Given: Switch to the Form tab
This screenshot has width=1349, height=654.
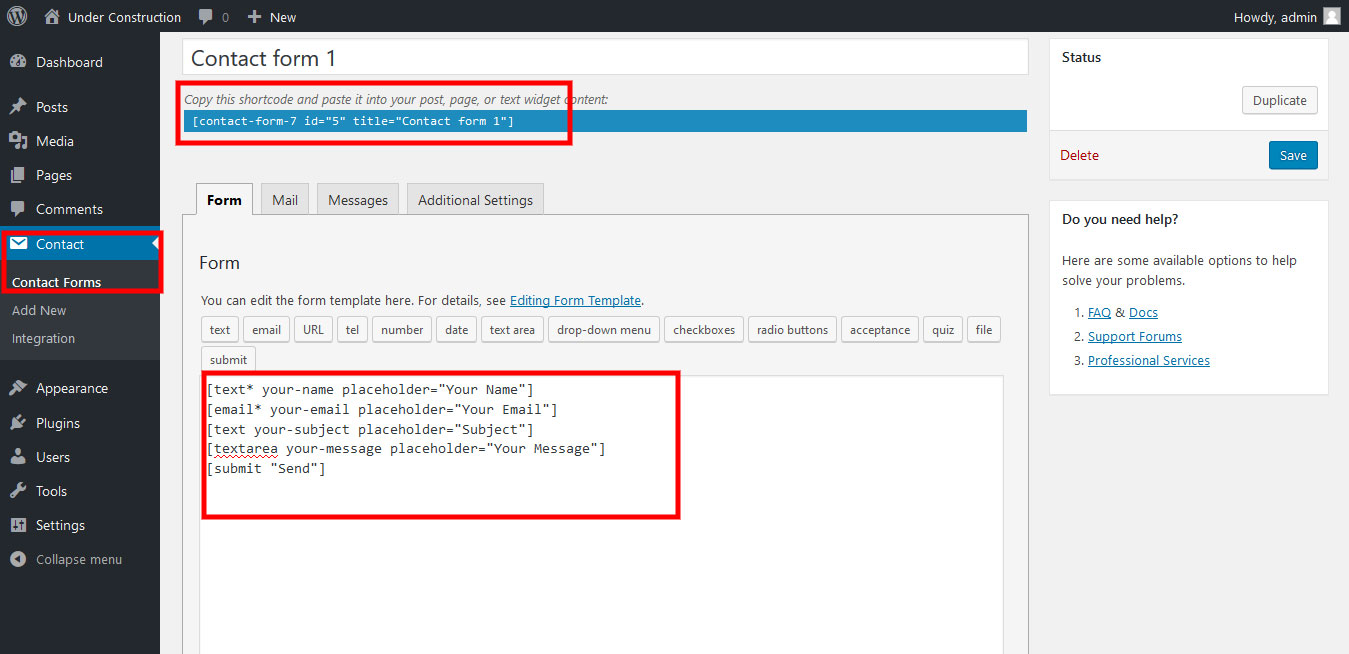Looking at the screenshot, I should pos(224,199).
